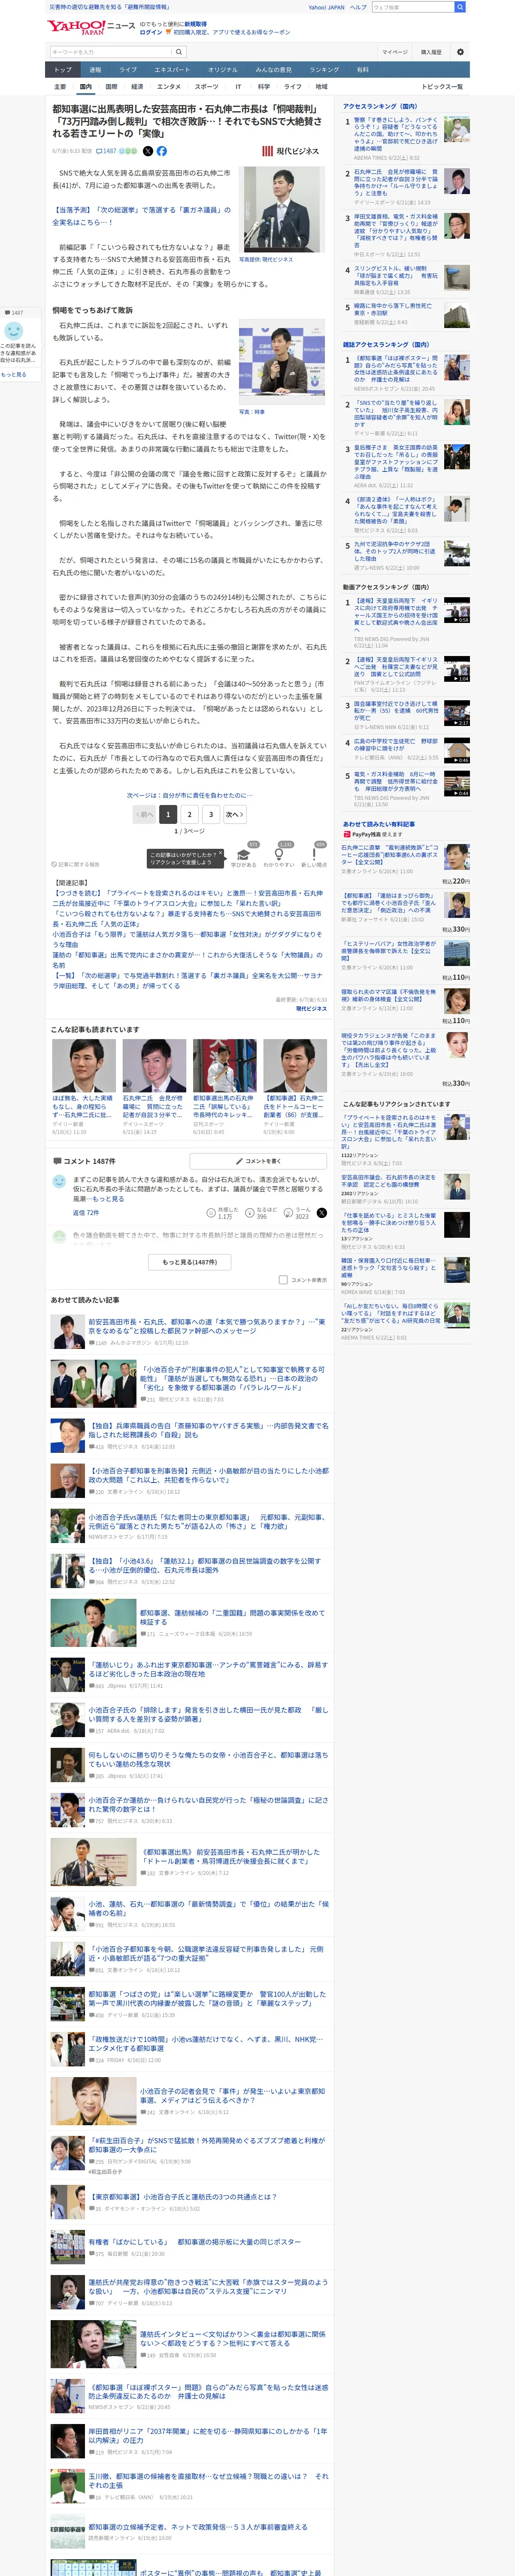
Task: Click the ログイン link in header
Action: coord(151,32)
